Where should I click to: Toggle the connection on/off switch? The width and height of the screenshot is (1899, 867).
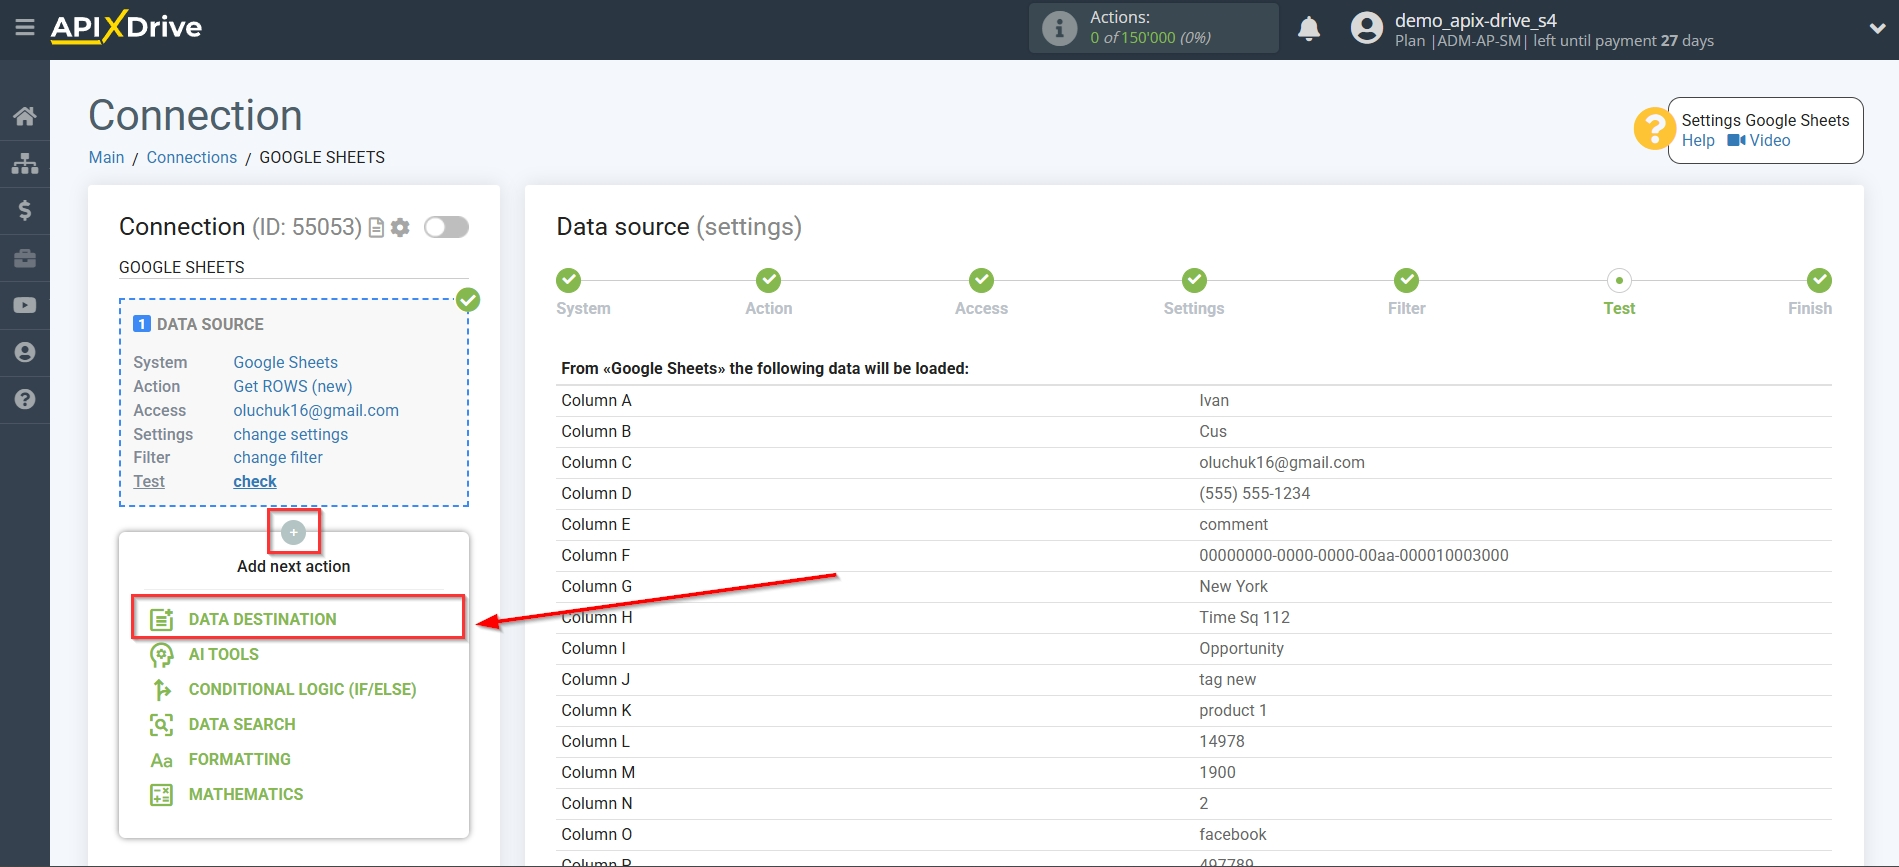pos(446,227)
